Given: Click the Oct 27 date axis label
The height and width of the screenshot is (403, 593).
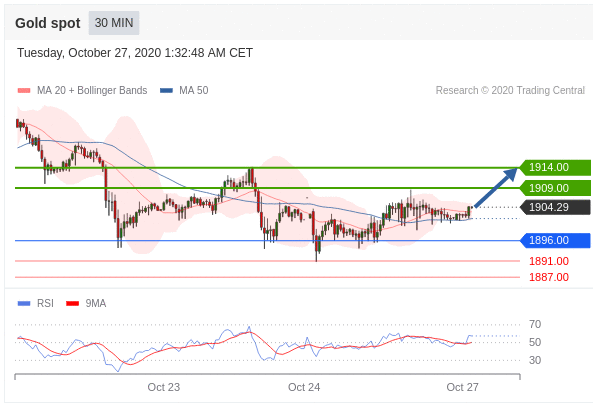Looking at the screenshot, I should (x=463, y=388).
